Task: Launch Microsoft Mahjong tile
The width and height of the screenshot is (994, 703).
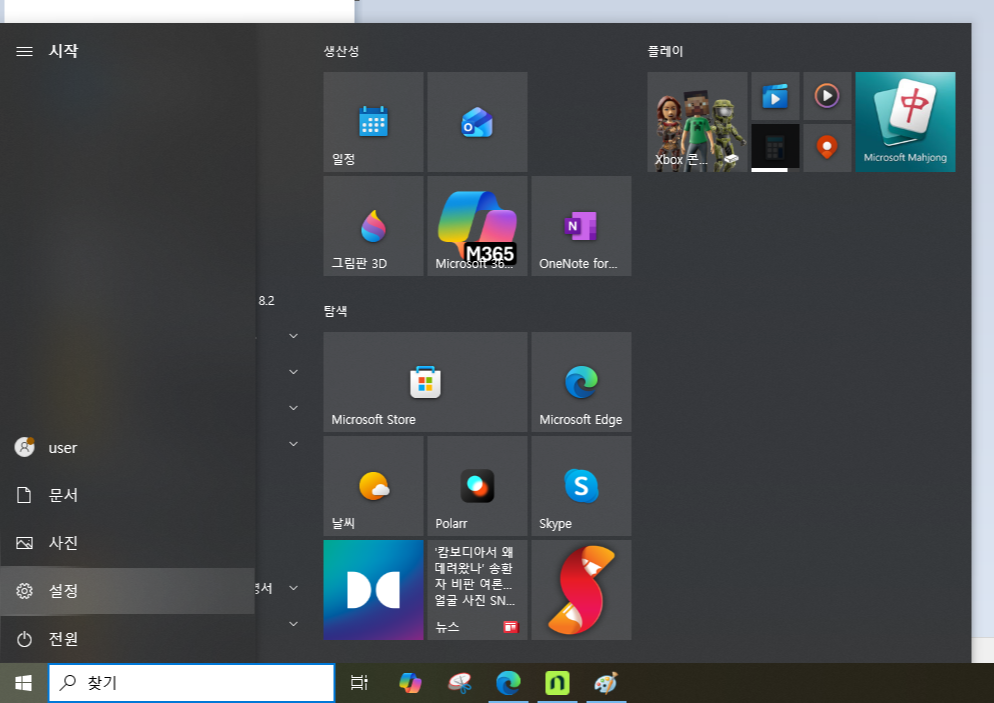Action: pos(905,122)
